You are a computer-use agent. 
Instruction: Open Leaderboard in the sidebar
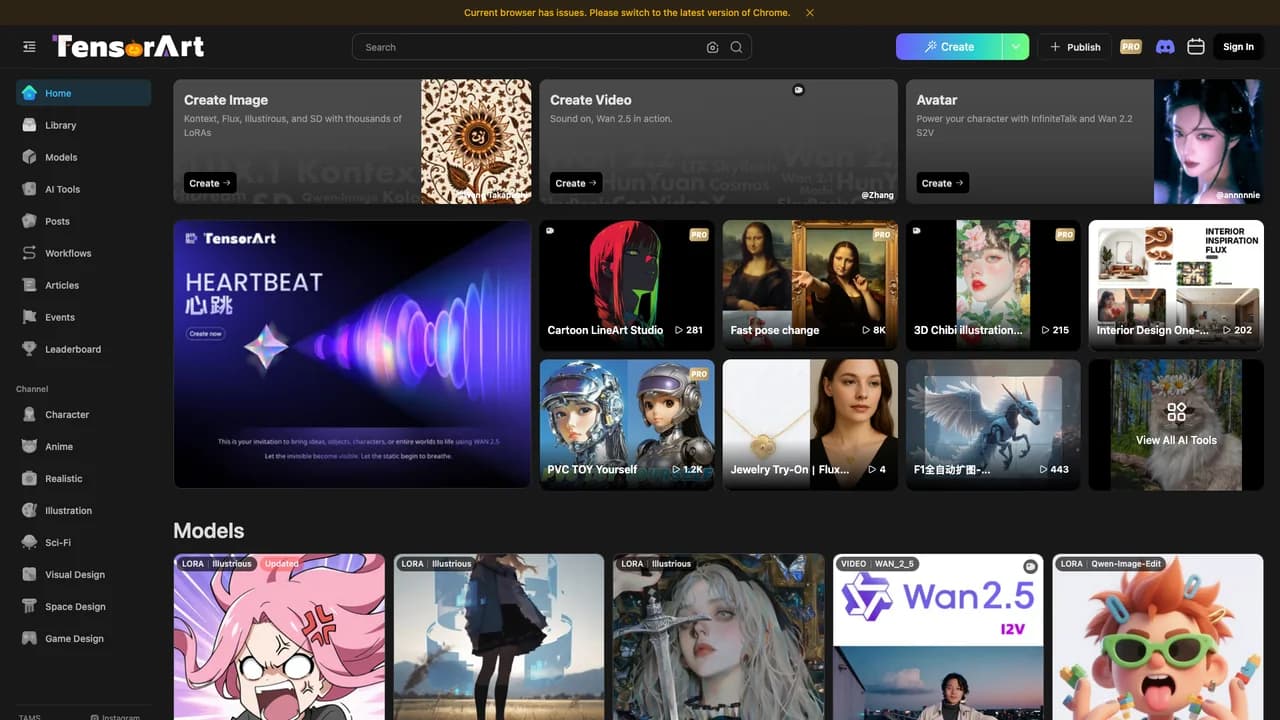(x=83, y=349)
